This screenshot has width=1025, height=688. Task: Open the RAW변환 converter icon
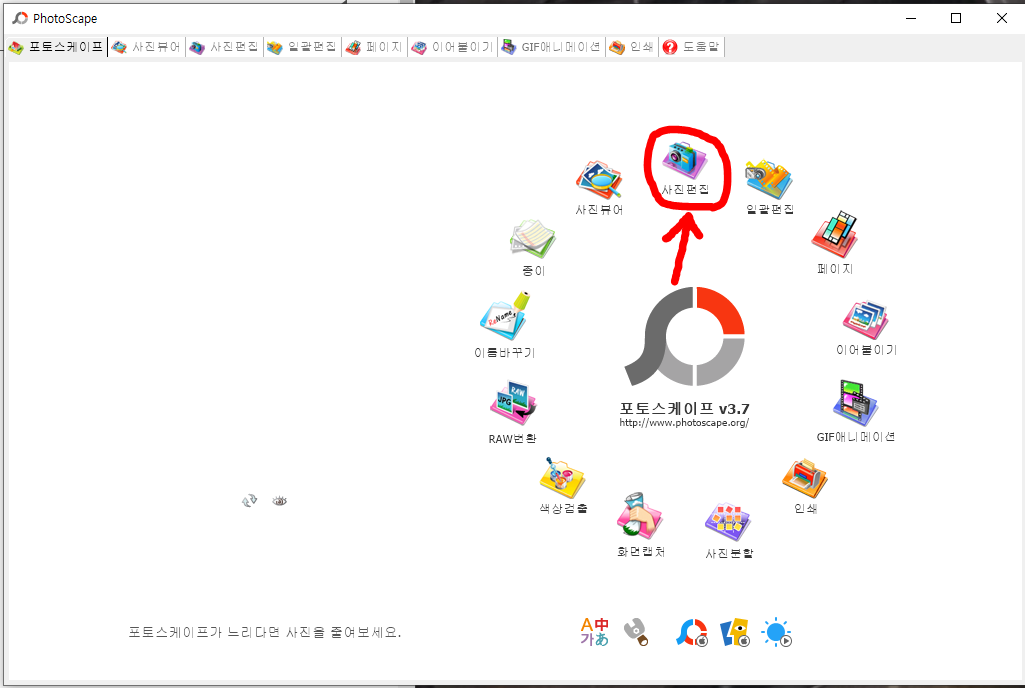(x=513, y=403)
